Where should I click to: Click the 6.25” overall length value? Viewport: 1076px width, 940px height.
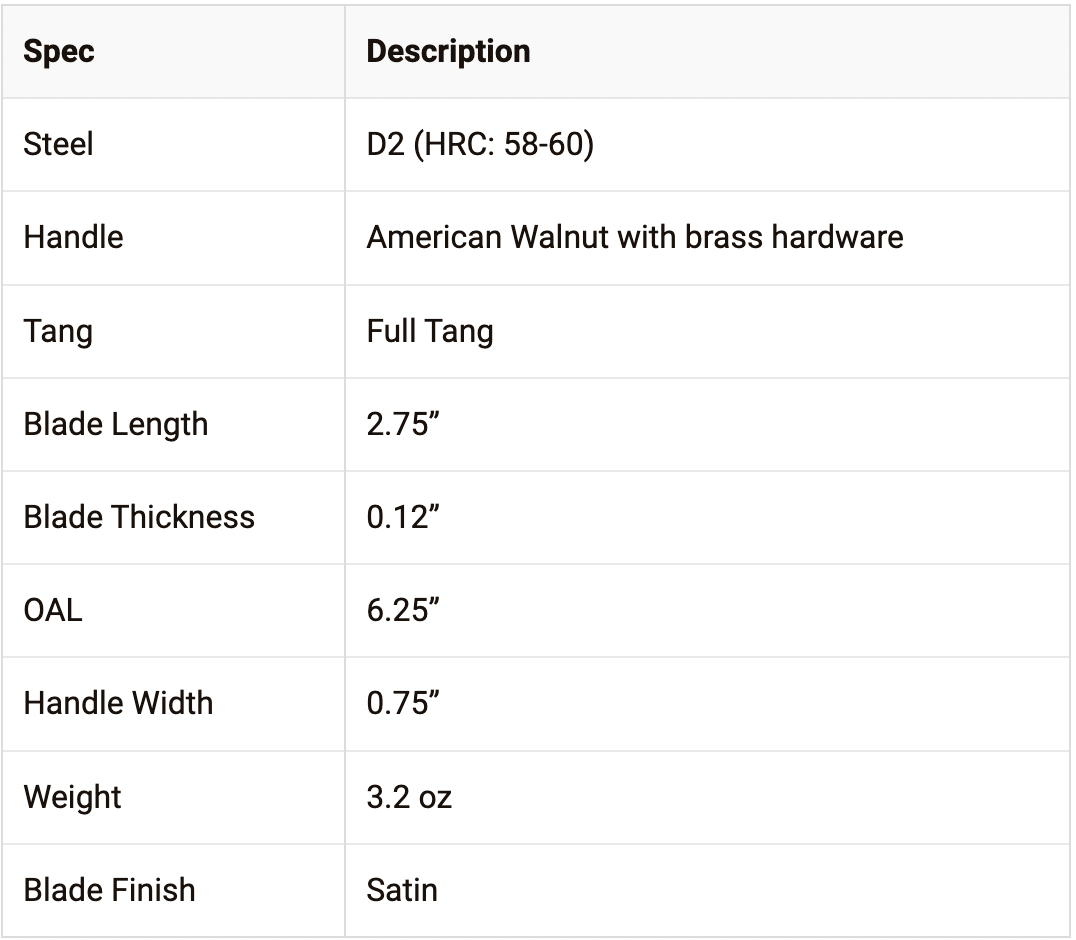click(x=404, y=610)
